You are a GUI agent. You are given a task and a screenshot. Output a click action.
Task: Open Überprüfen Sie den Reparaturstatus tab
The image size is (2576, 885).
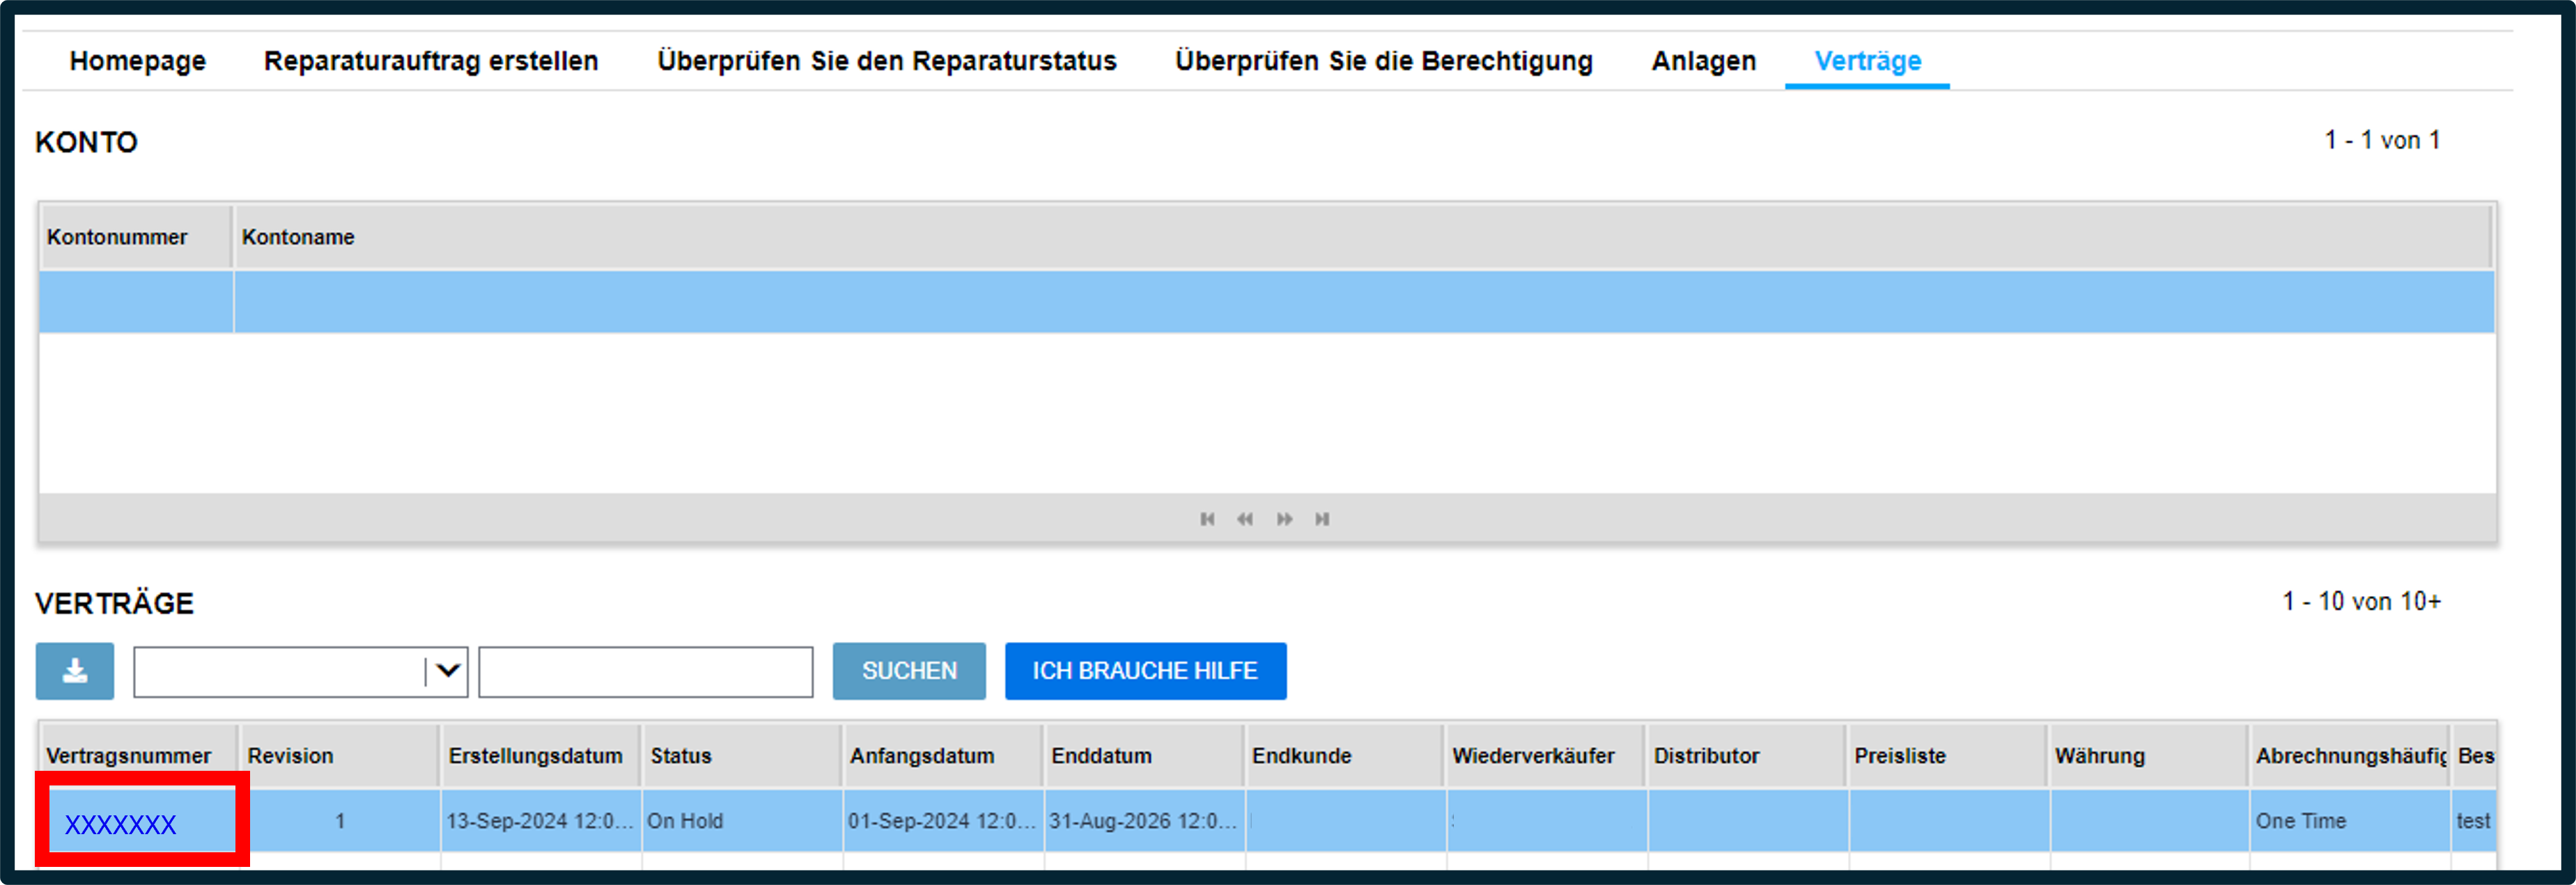tap(887, 61)
